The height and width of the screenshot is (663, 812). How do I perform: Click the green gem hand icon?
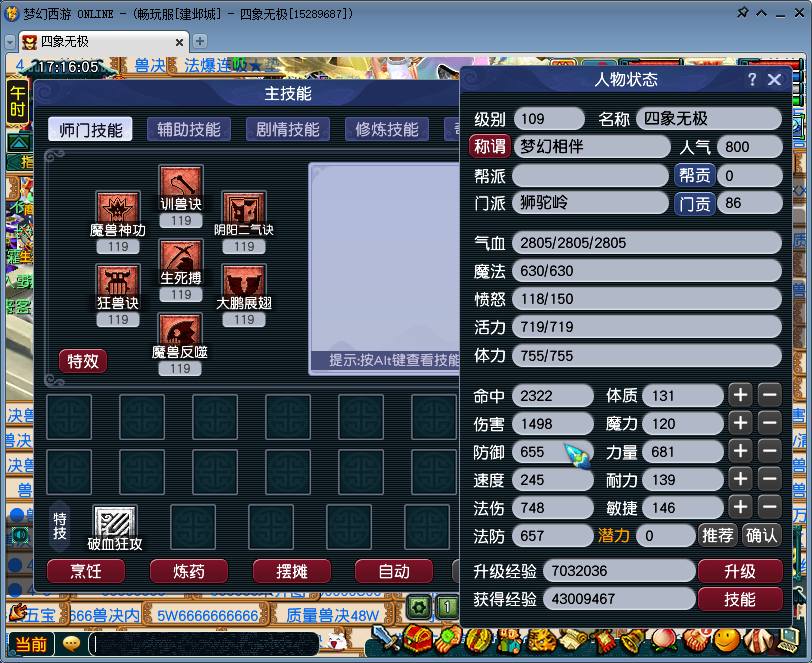[x=450, y=639]
